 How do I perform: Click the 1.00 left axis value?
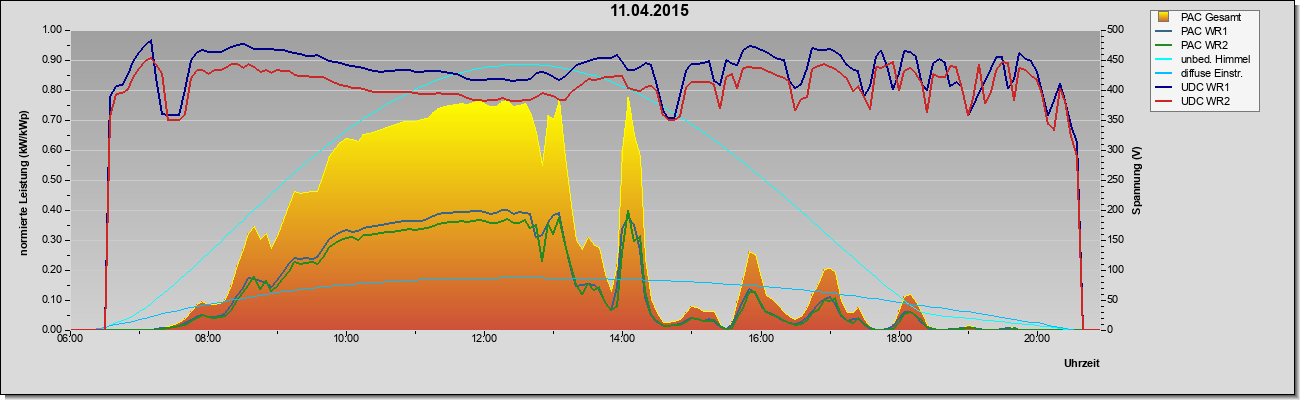pos(50,30)
